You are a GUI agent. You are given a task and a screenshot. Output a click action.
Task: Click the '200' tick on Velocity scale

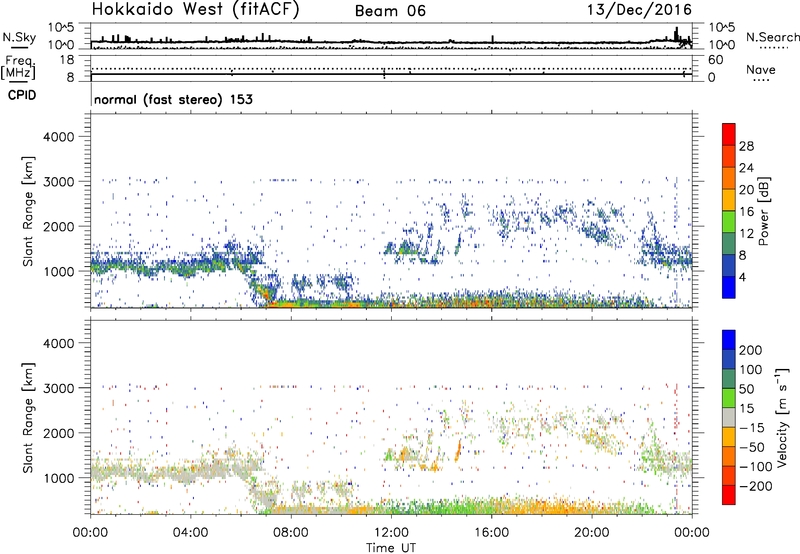tap(751, 350)
